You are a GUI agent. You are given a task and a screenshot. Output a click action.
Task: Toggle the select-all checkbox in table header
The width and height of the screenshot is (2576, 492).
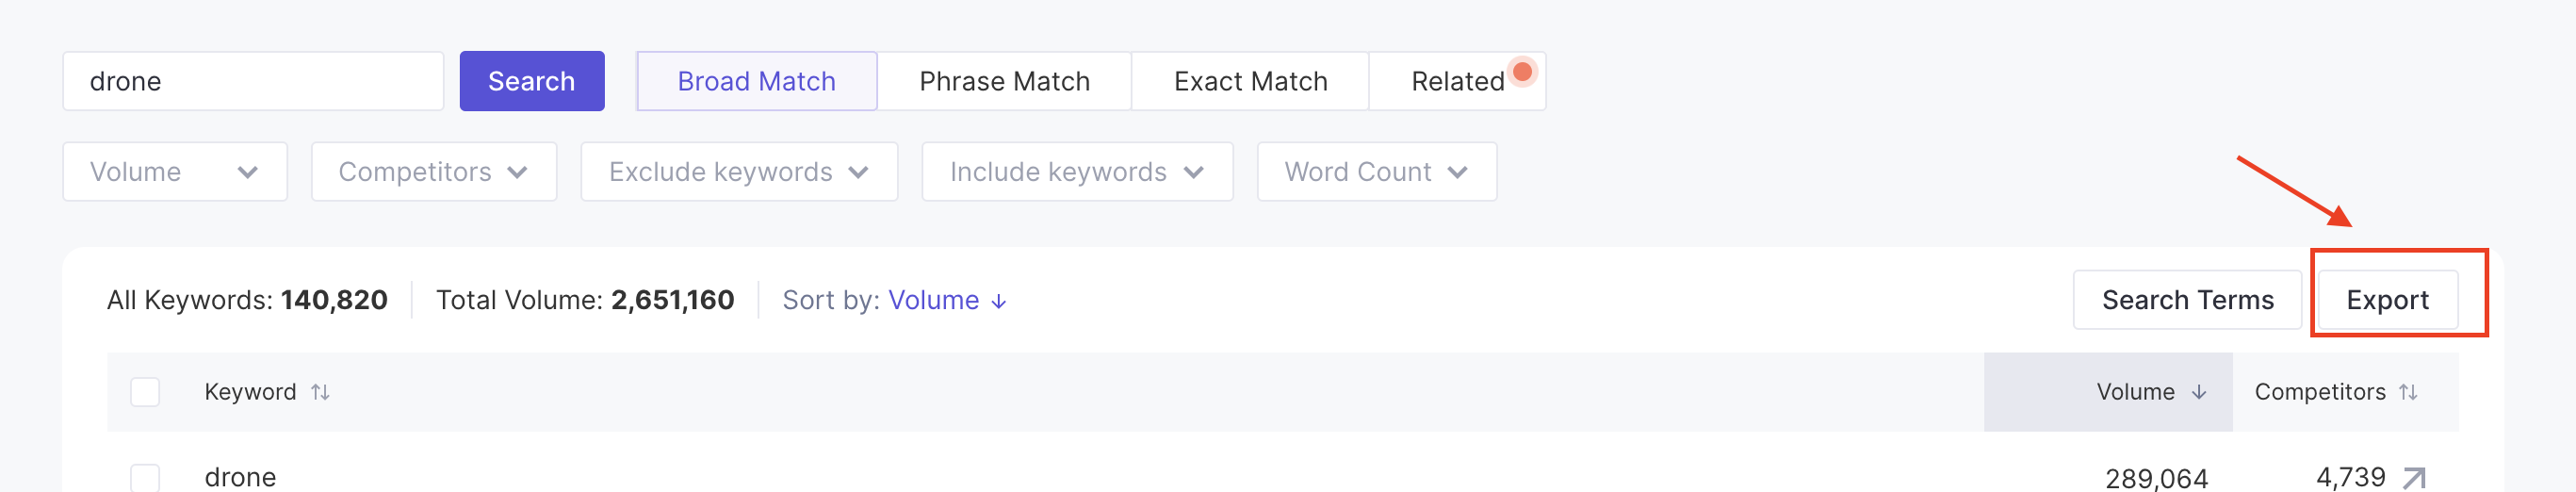pos(145,392)
